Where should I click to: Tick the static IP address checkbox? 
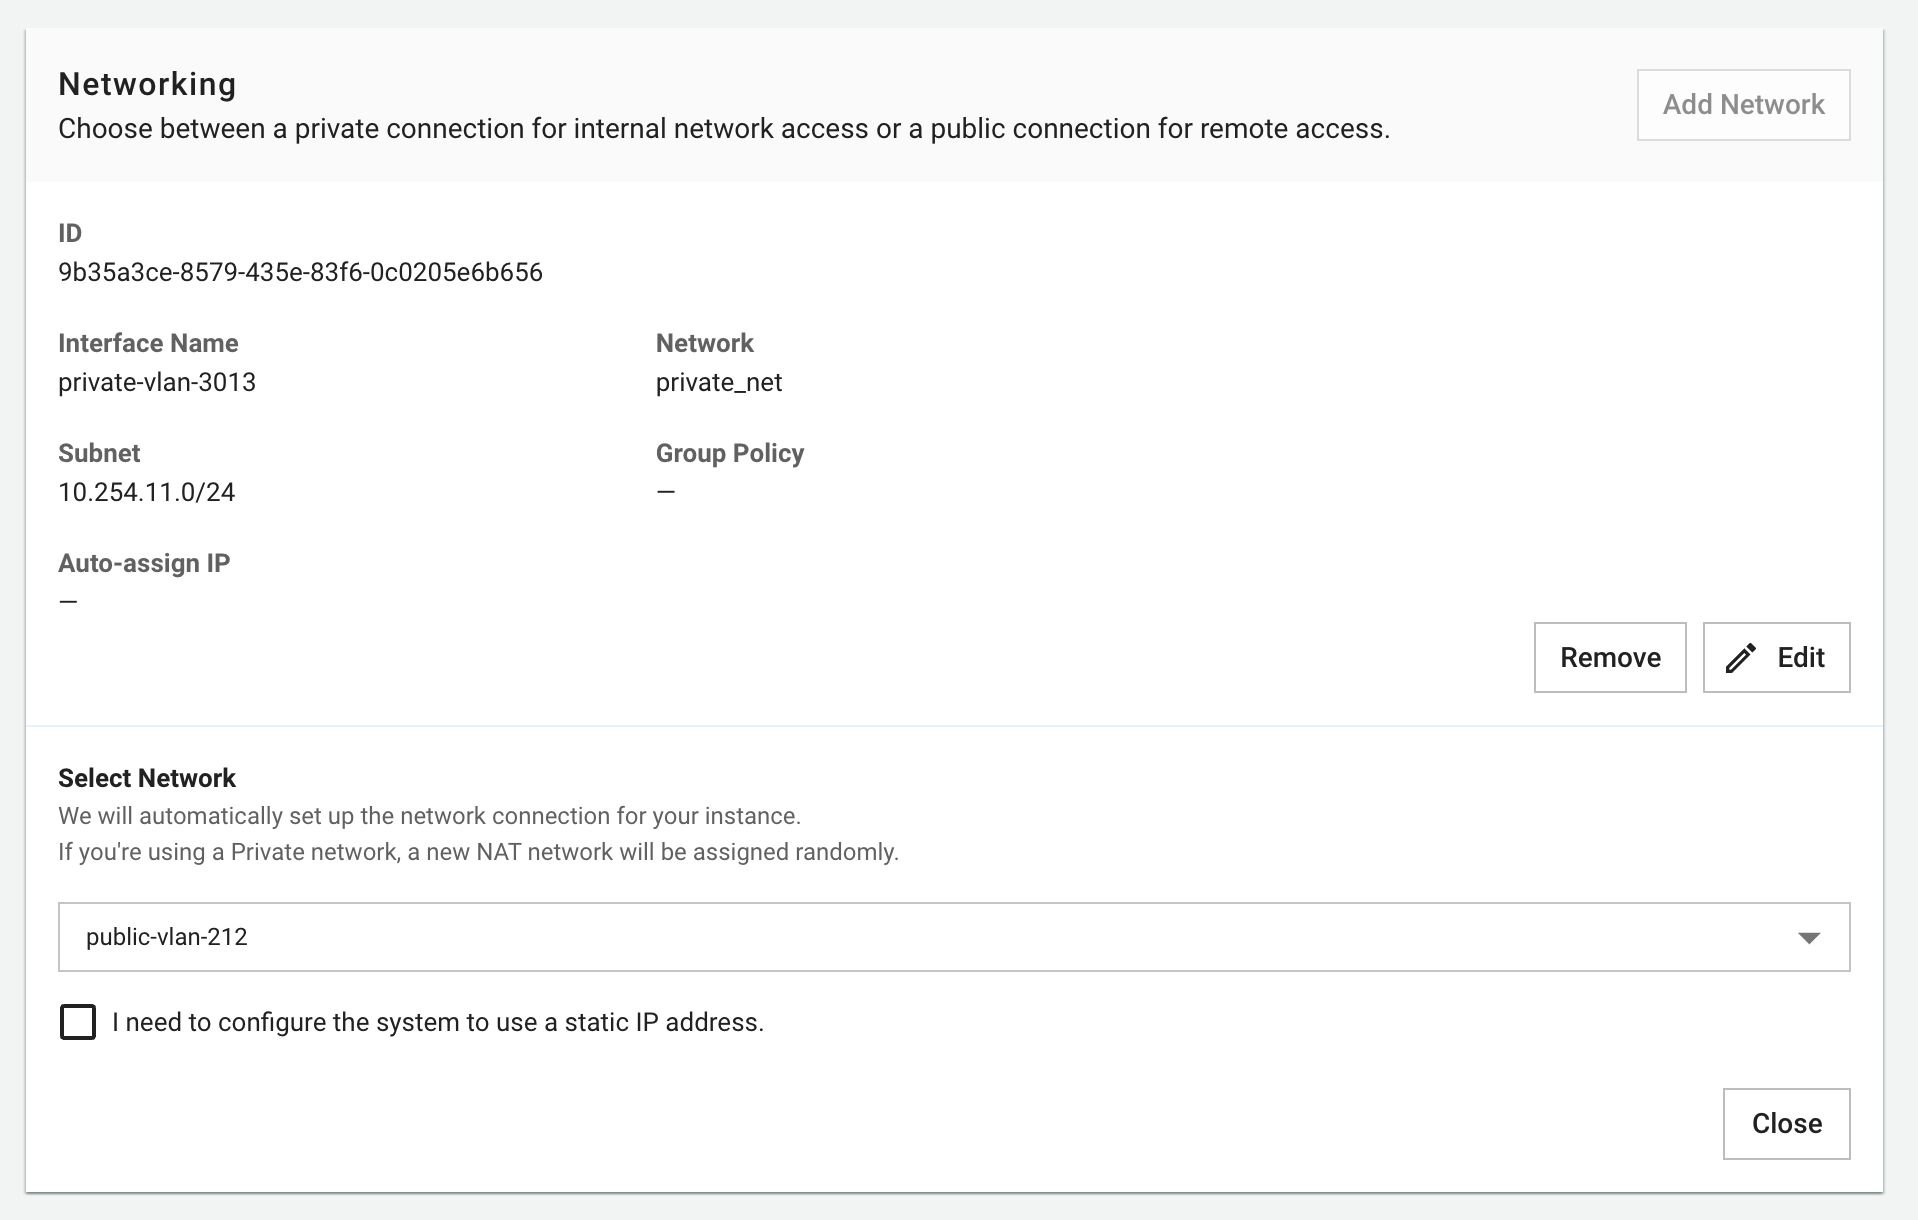[78, 1022]
